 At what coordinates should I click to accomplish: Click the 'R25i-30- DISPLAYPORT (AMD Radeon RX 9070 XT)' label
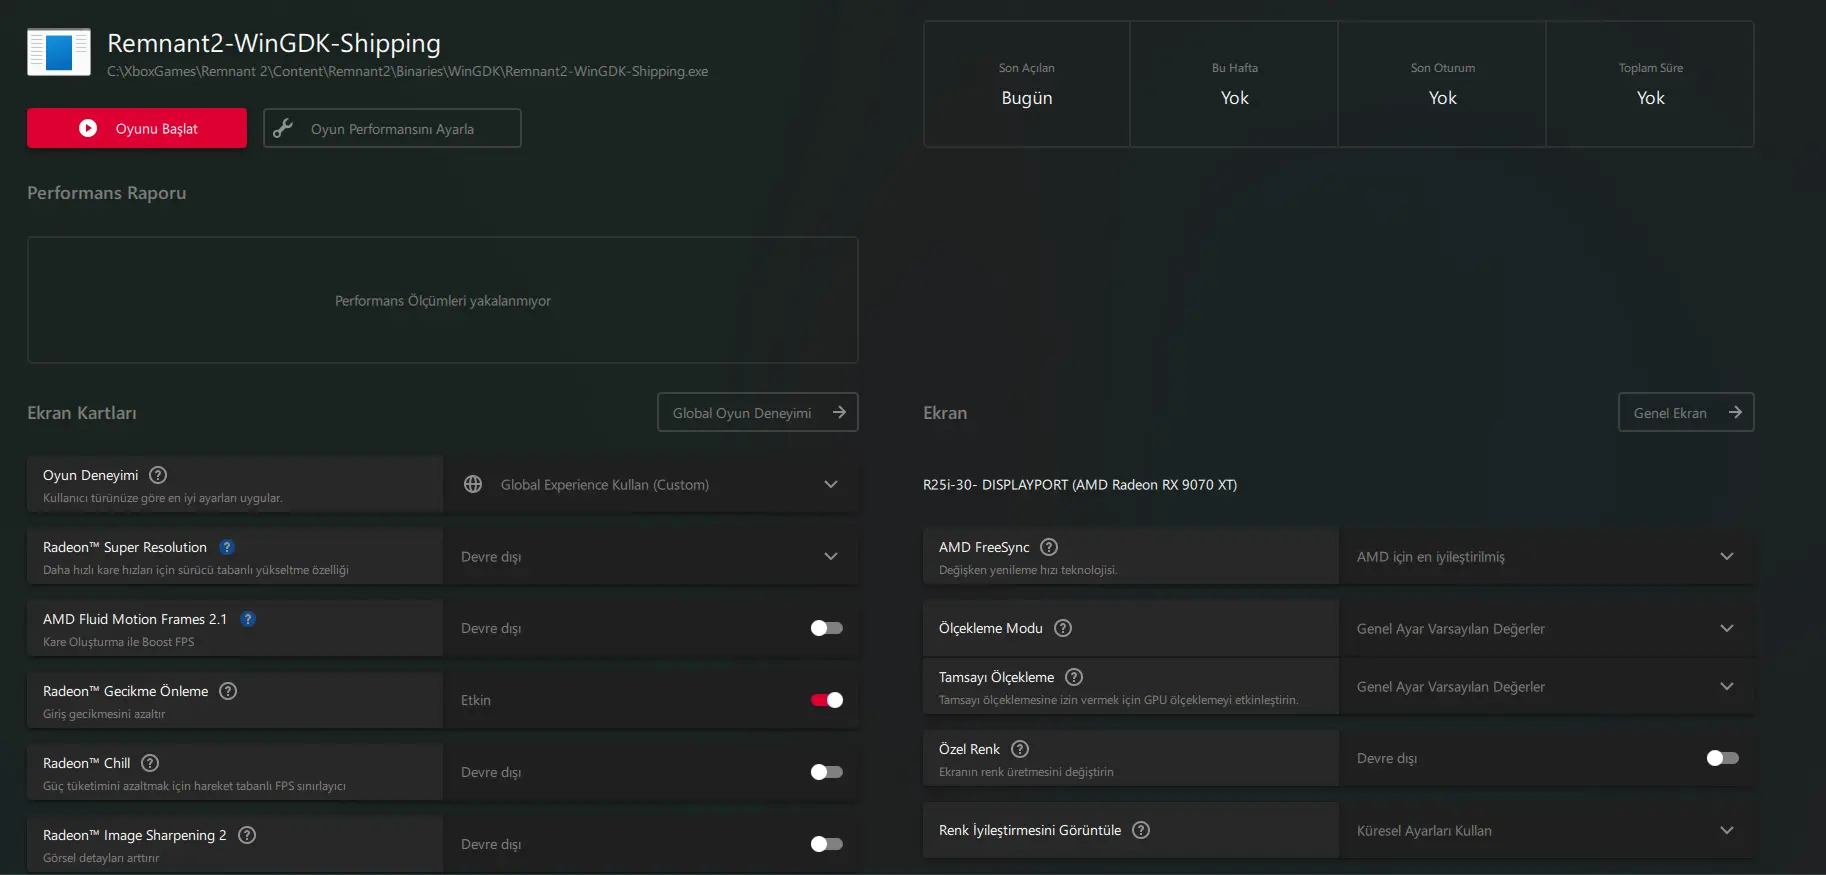pos(1080,485)
